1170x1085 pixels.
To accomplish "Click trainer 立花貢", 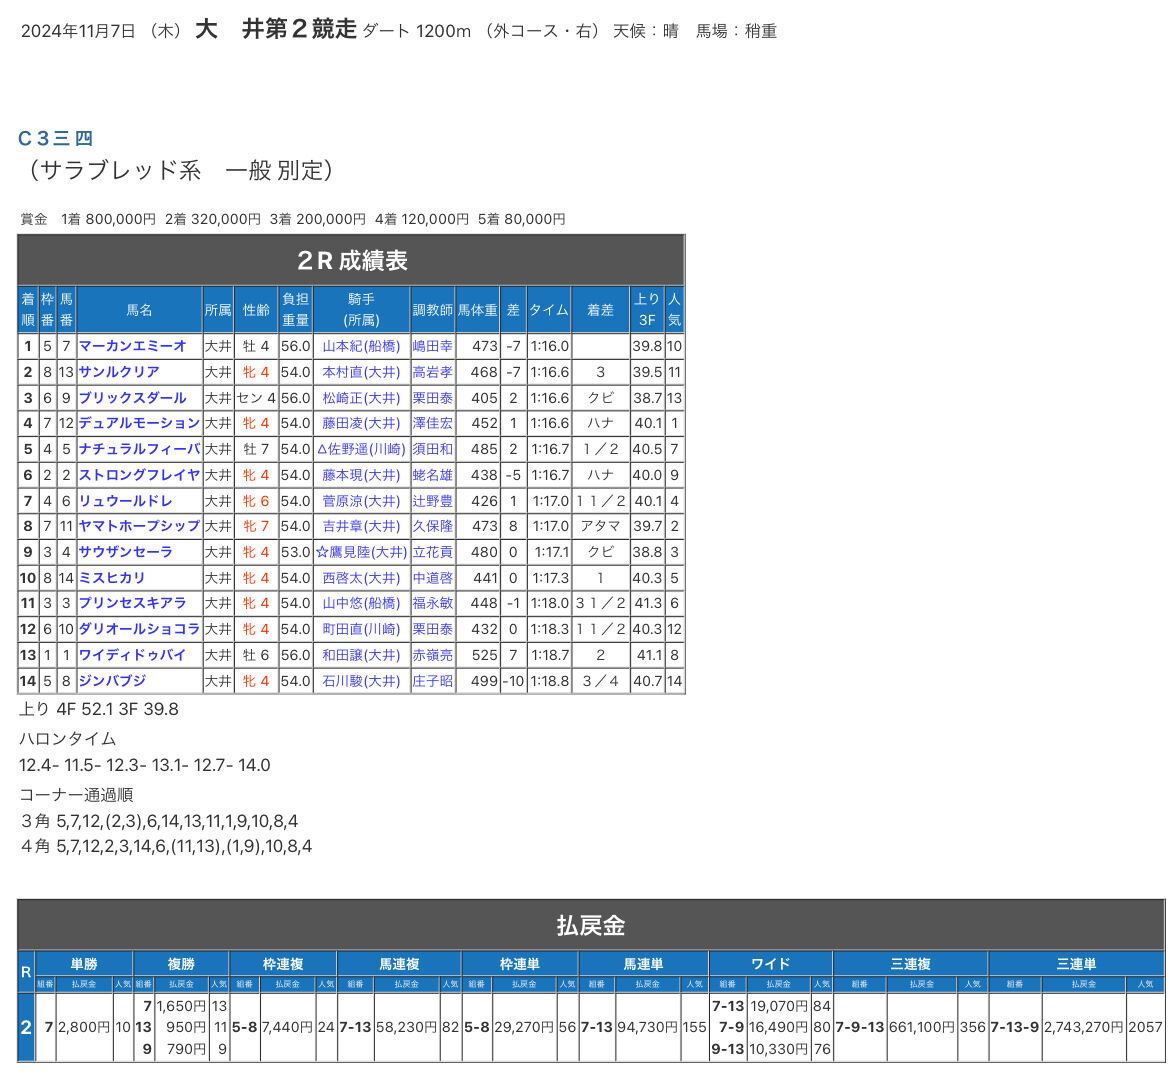I will [433, 552].
